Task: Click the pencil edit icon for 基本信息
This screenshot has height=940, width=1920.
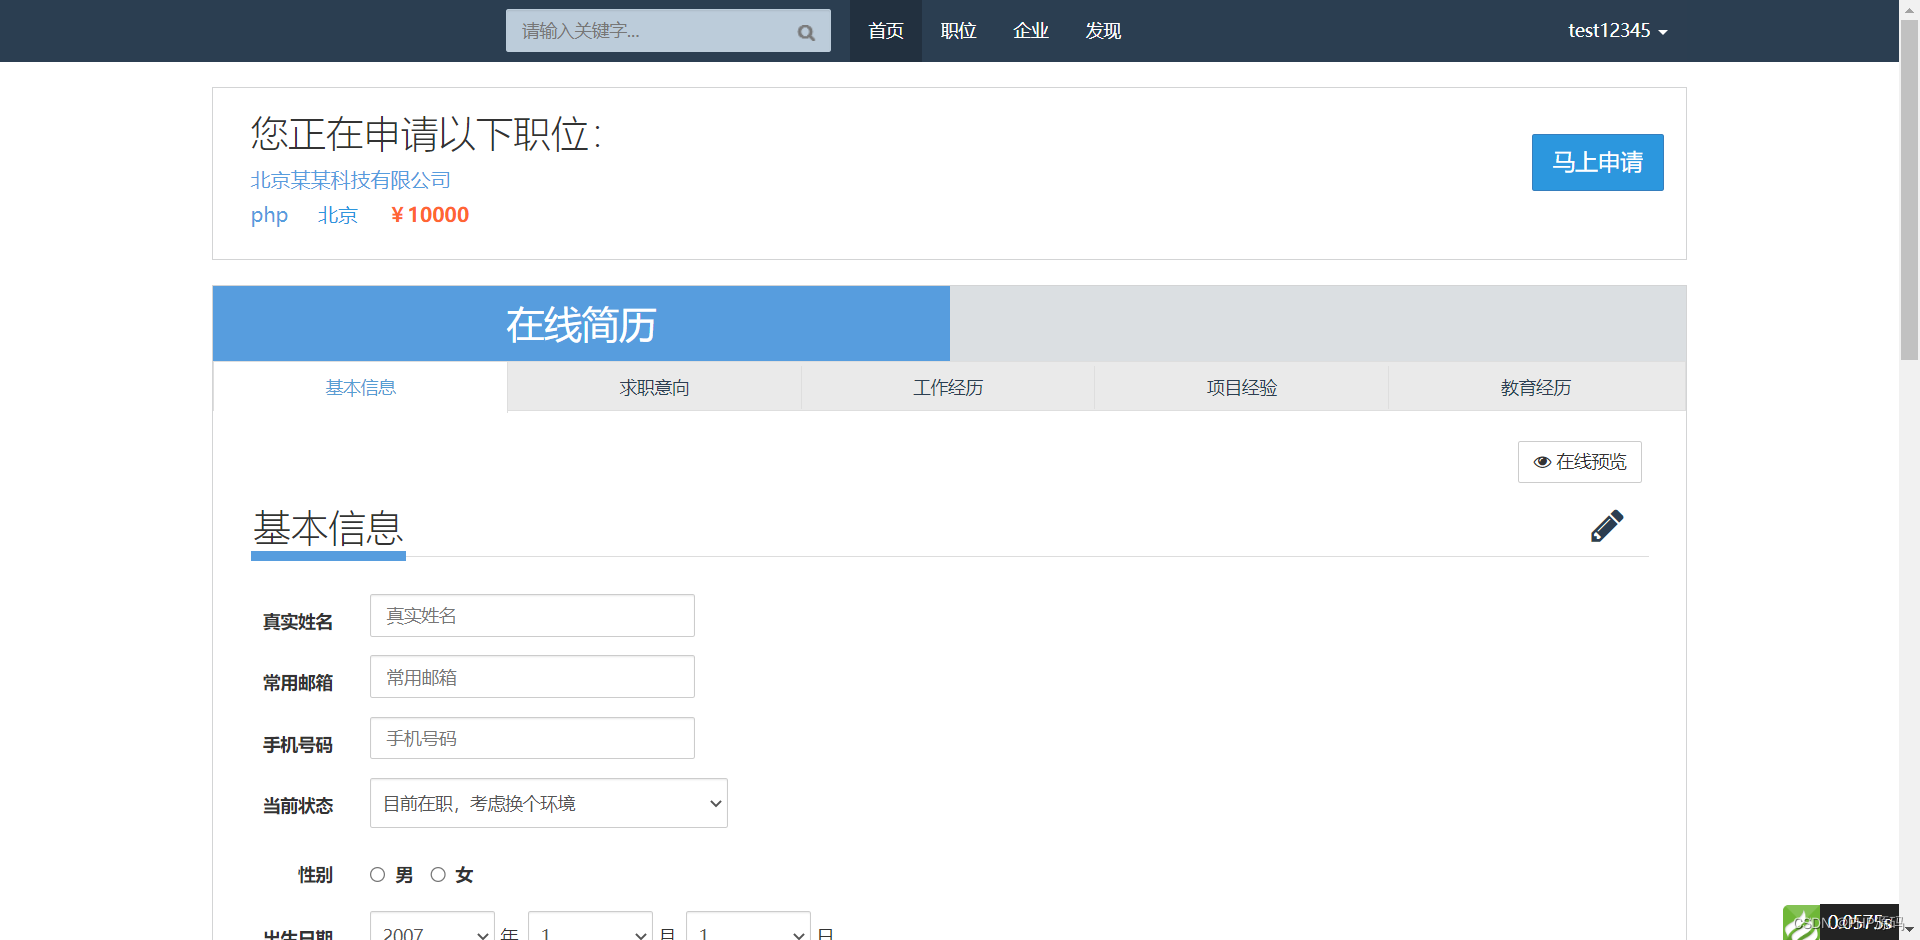Action: (1607, 526)
